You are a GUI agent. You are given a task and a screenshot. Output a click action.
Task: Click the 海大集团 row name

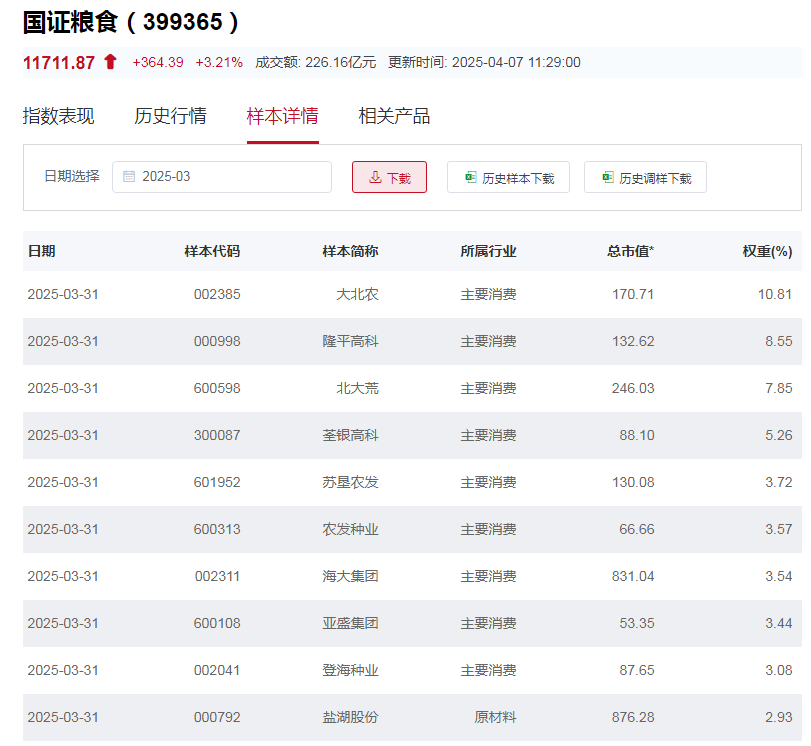pos(350,577)
